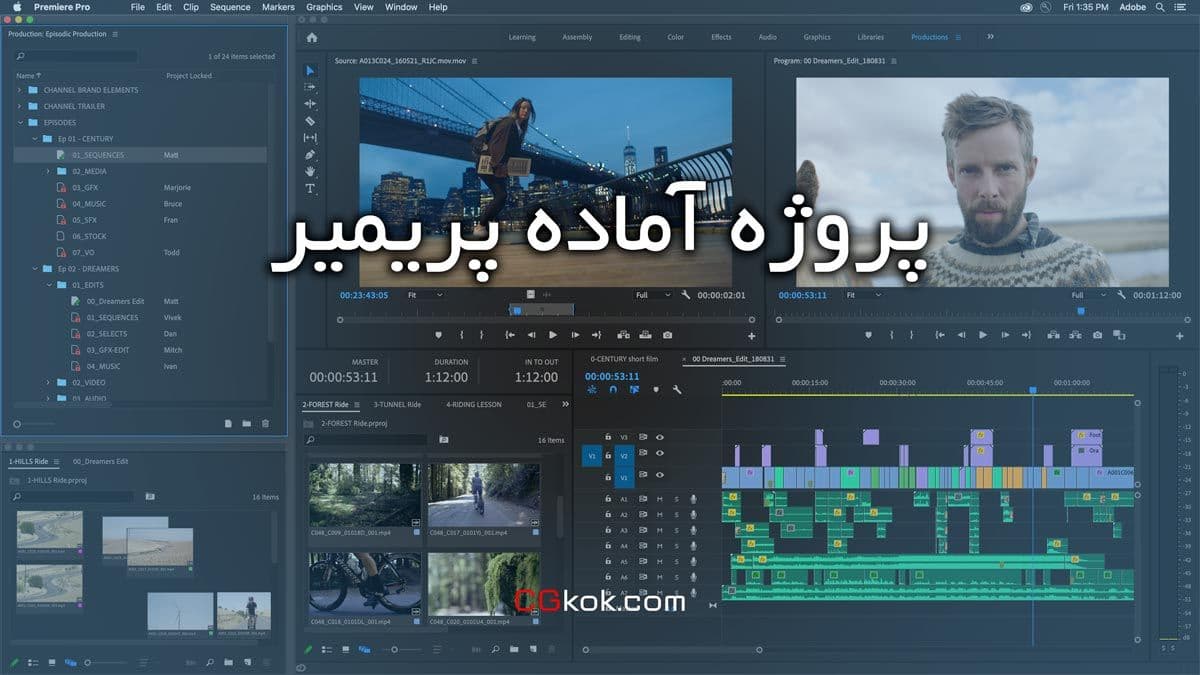1200x675 pixels.
Task: Collapse EPISODES folder
Action: 19,122
